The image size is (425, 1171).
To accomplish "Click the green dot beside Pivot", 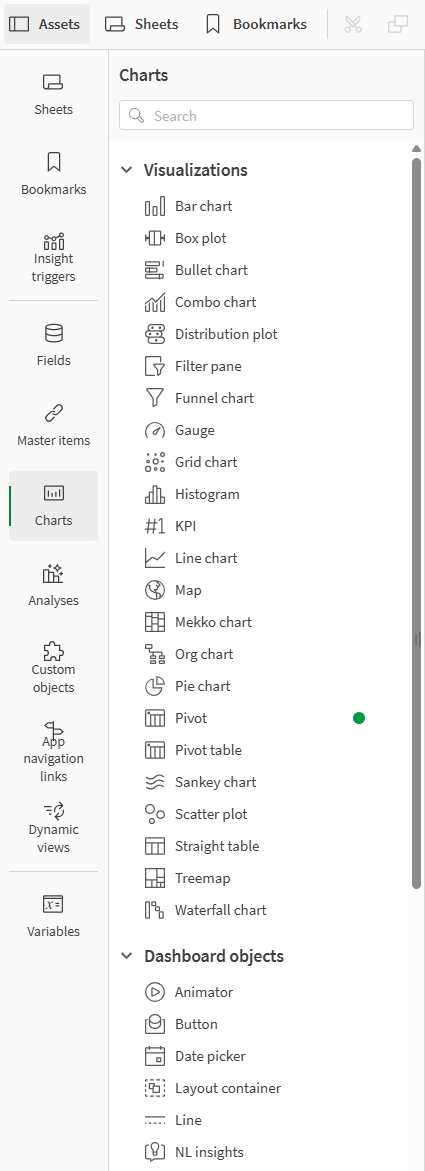I will pos(359,718).
